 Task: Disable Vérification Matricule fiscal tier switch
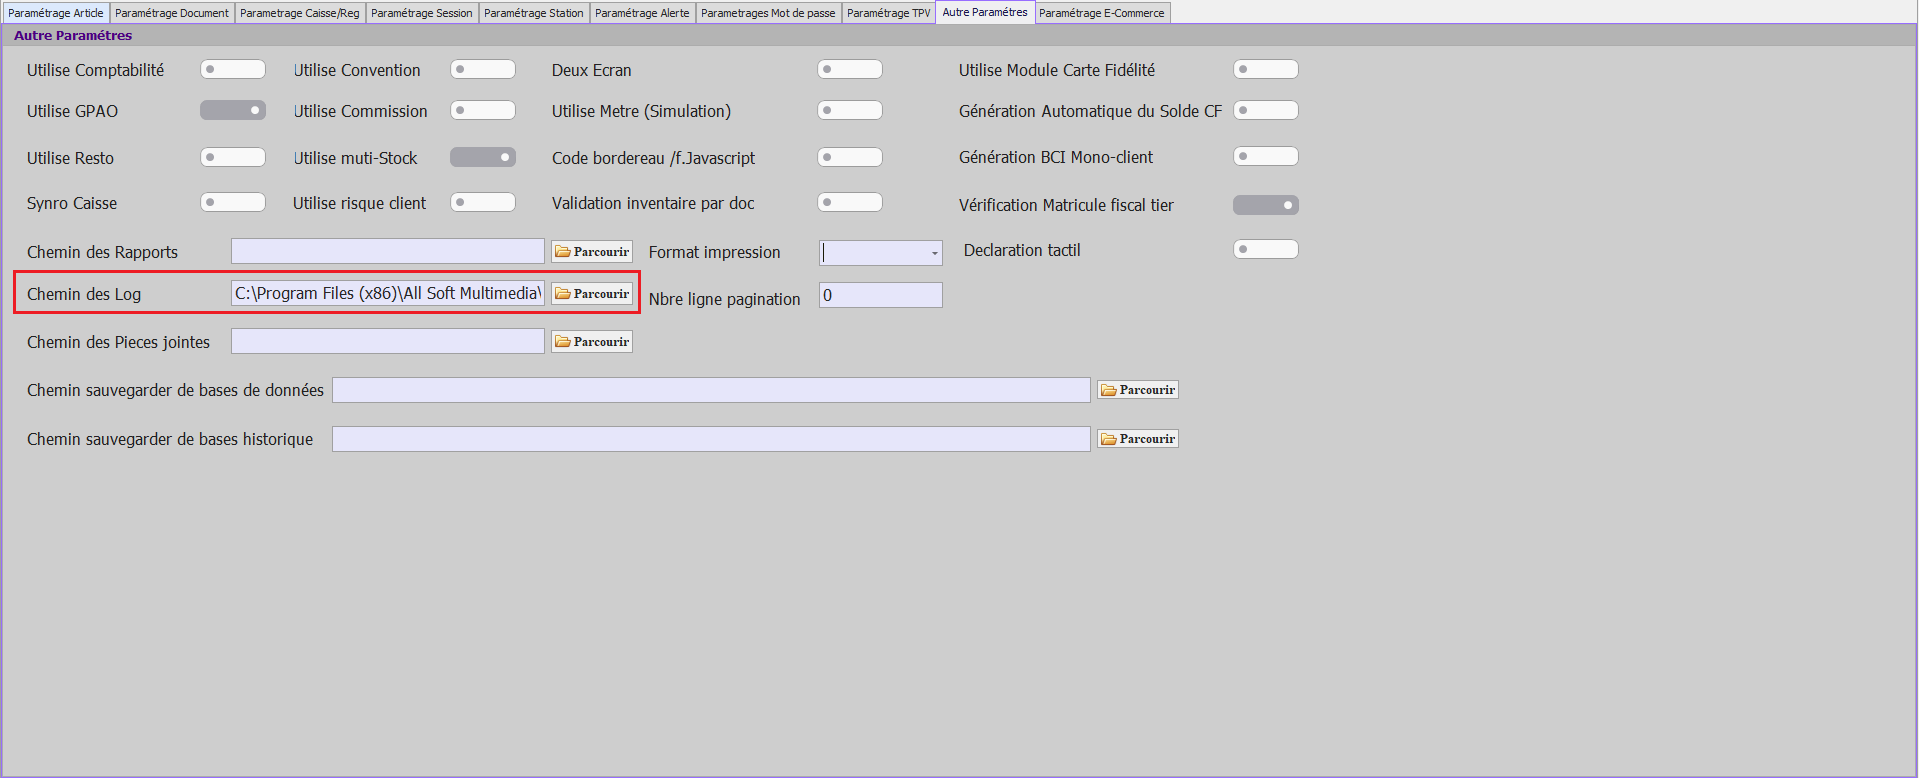(1266, 205)
